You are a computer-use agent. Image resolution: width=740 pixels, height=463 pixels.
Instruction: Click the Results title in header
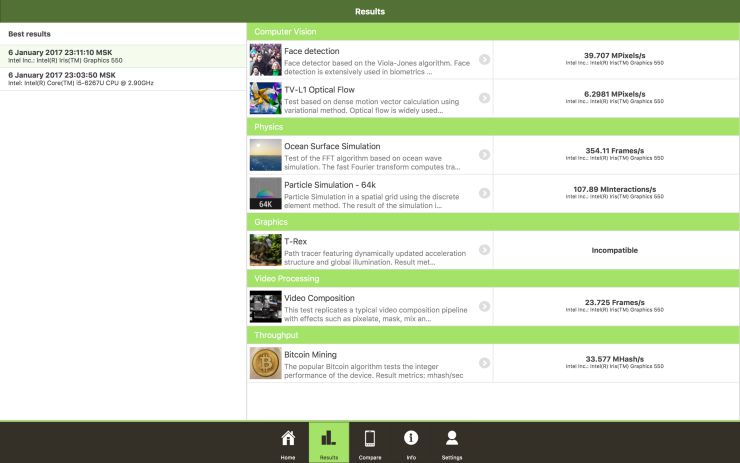[370, 11]
